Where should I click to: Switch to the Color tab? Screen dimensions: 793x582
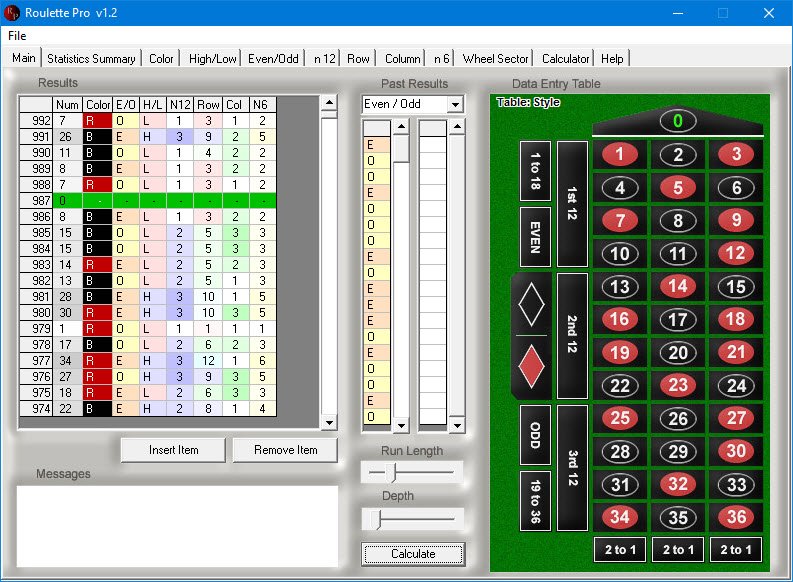(x=161, y=59)
